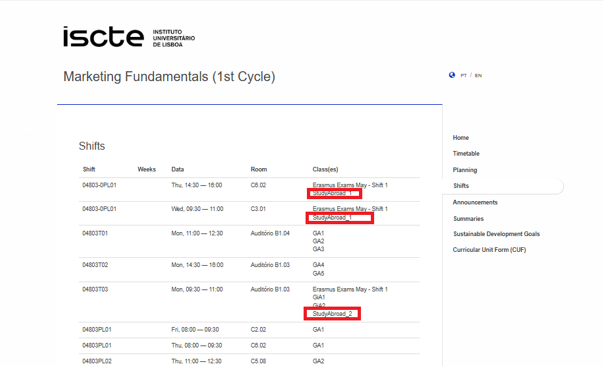Open the Announcements sidebar item

point(475,202)
